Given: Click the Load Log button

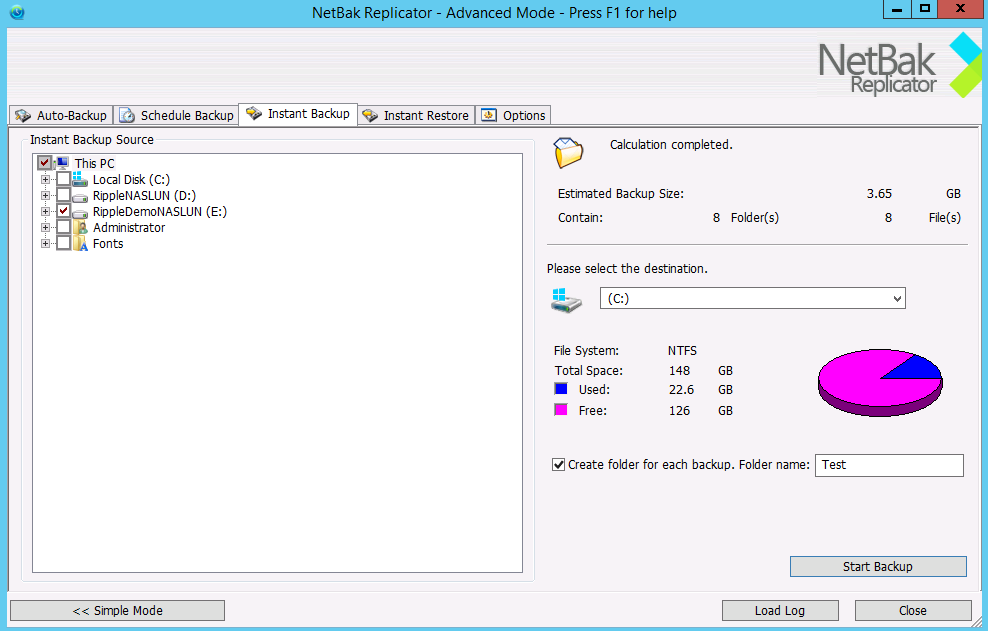Looking at the screenshot, I should [779, 610].
